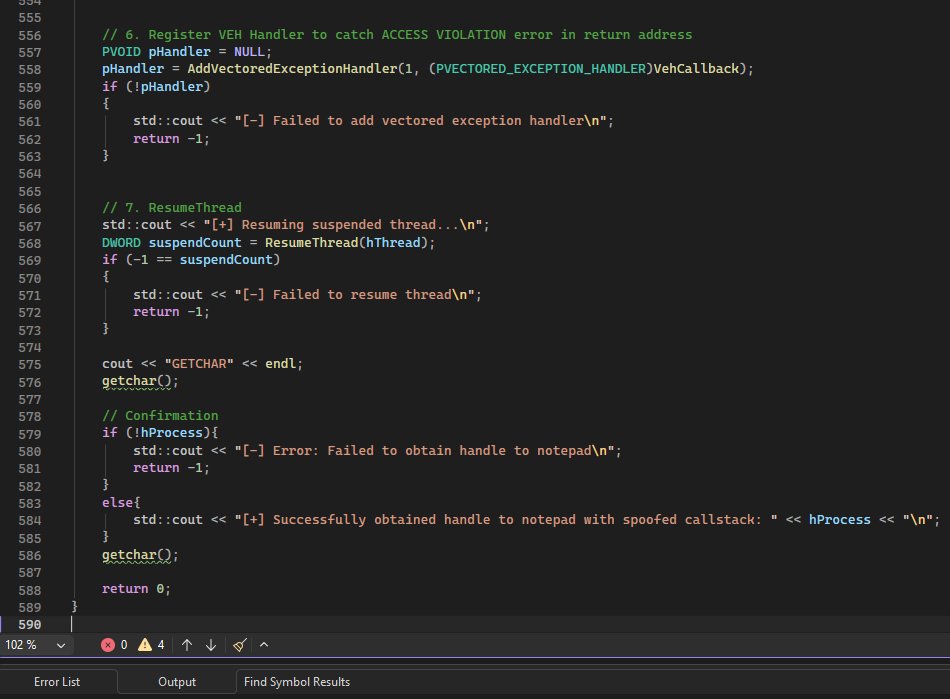Click the code cleanup broom icon
This screenshot has height=699, width=950.
tap(240, 645)
